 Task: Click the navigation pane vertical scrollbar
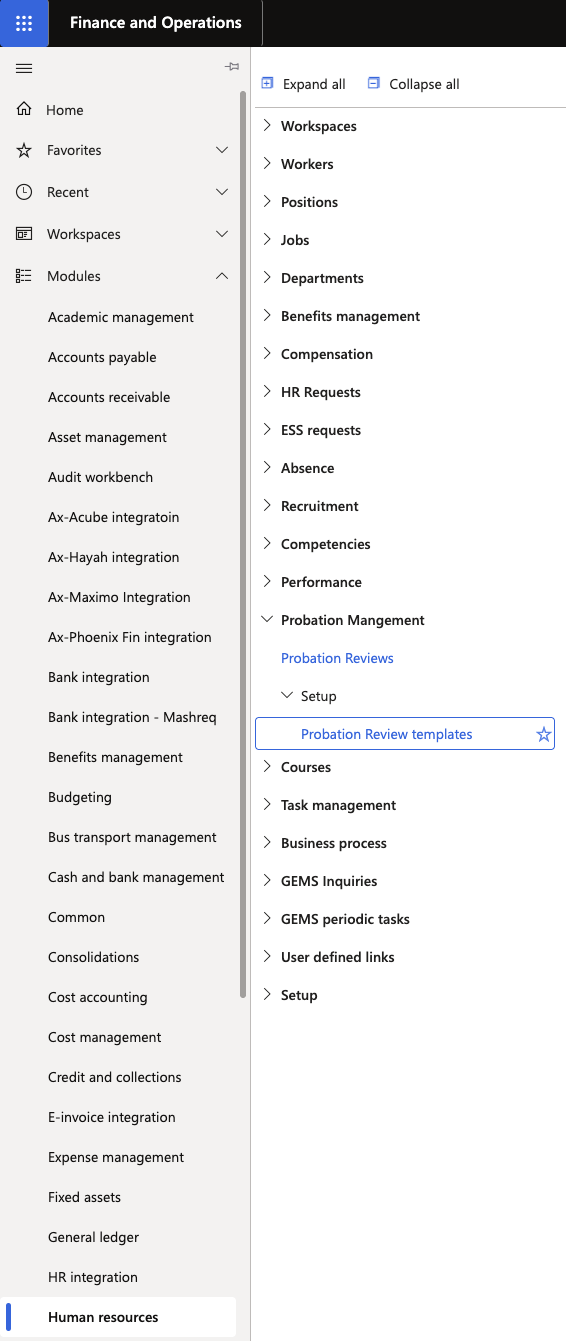243,545
